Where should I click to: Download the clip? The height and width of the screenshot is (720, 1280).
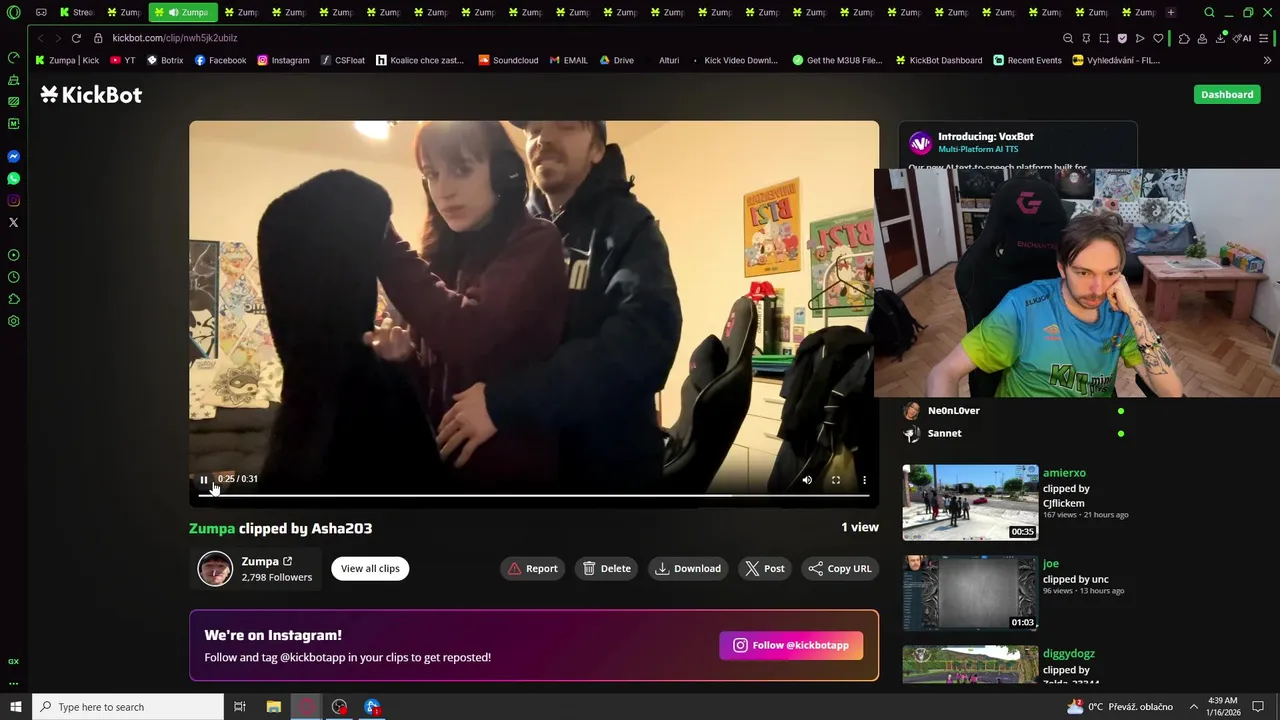(688, 568)
